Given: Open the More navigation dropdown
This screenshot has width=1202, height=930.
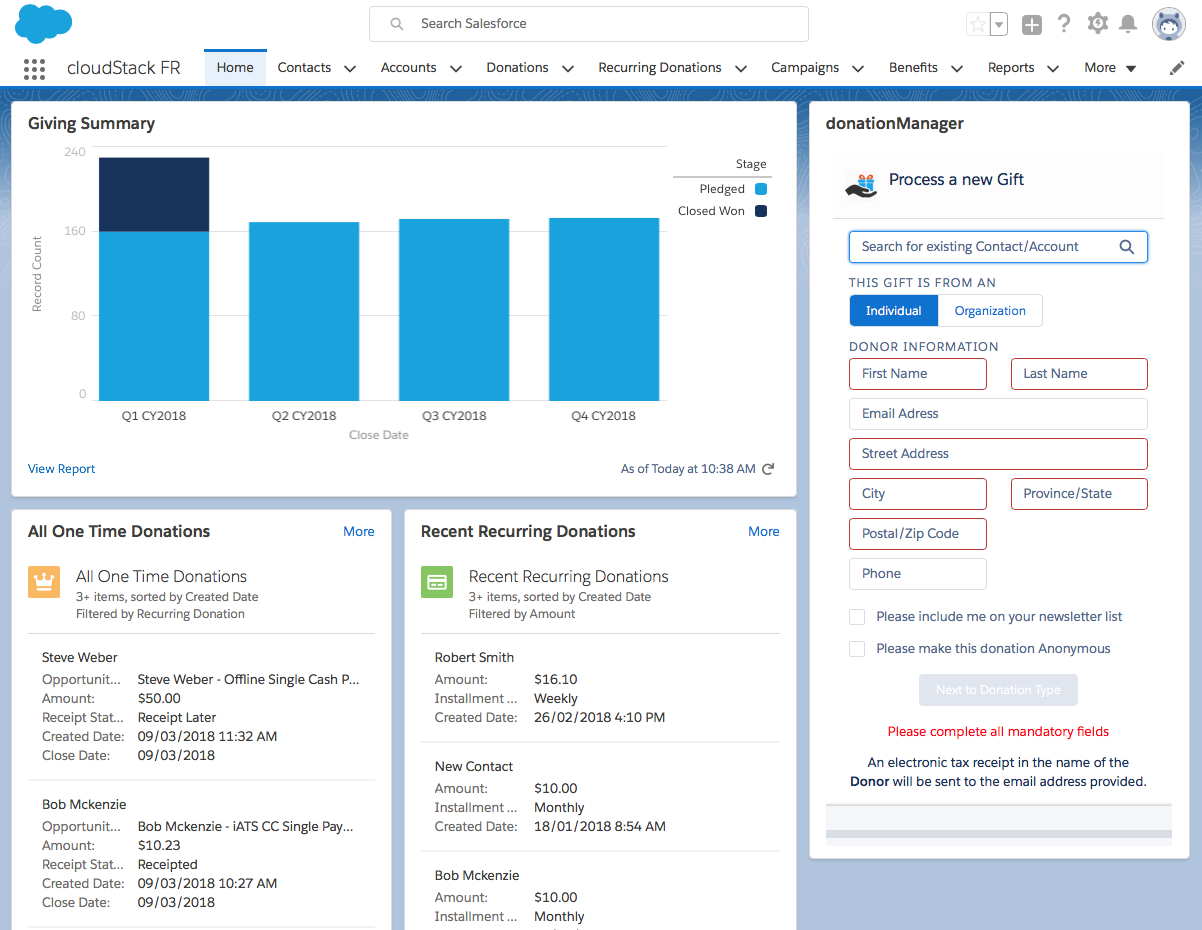Looking at the screenshot, I should point(1110,68).
